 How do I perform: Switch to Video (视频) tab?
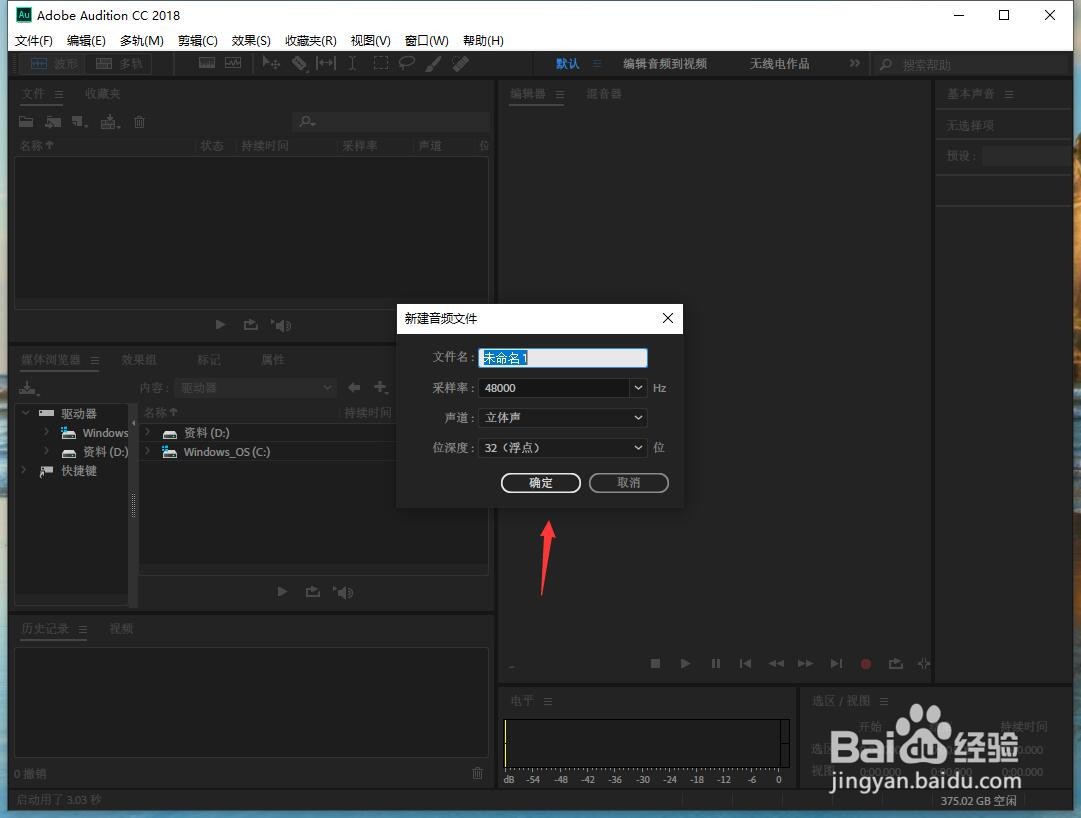[121, 628]
